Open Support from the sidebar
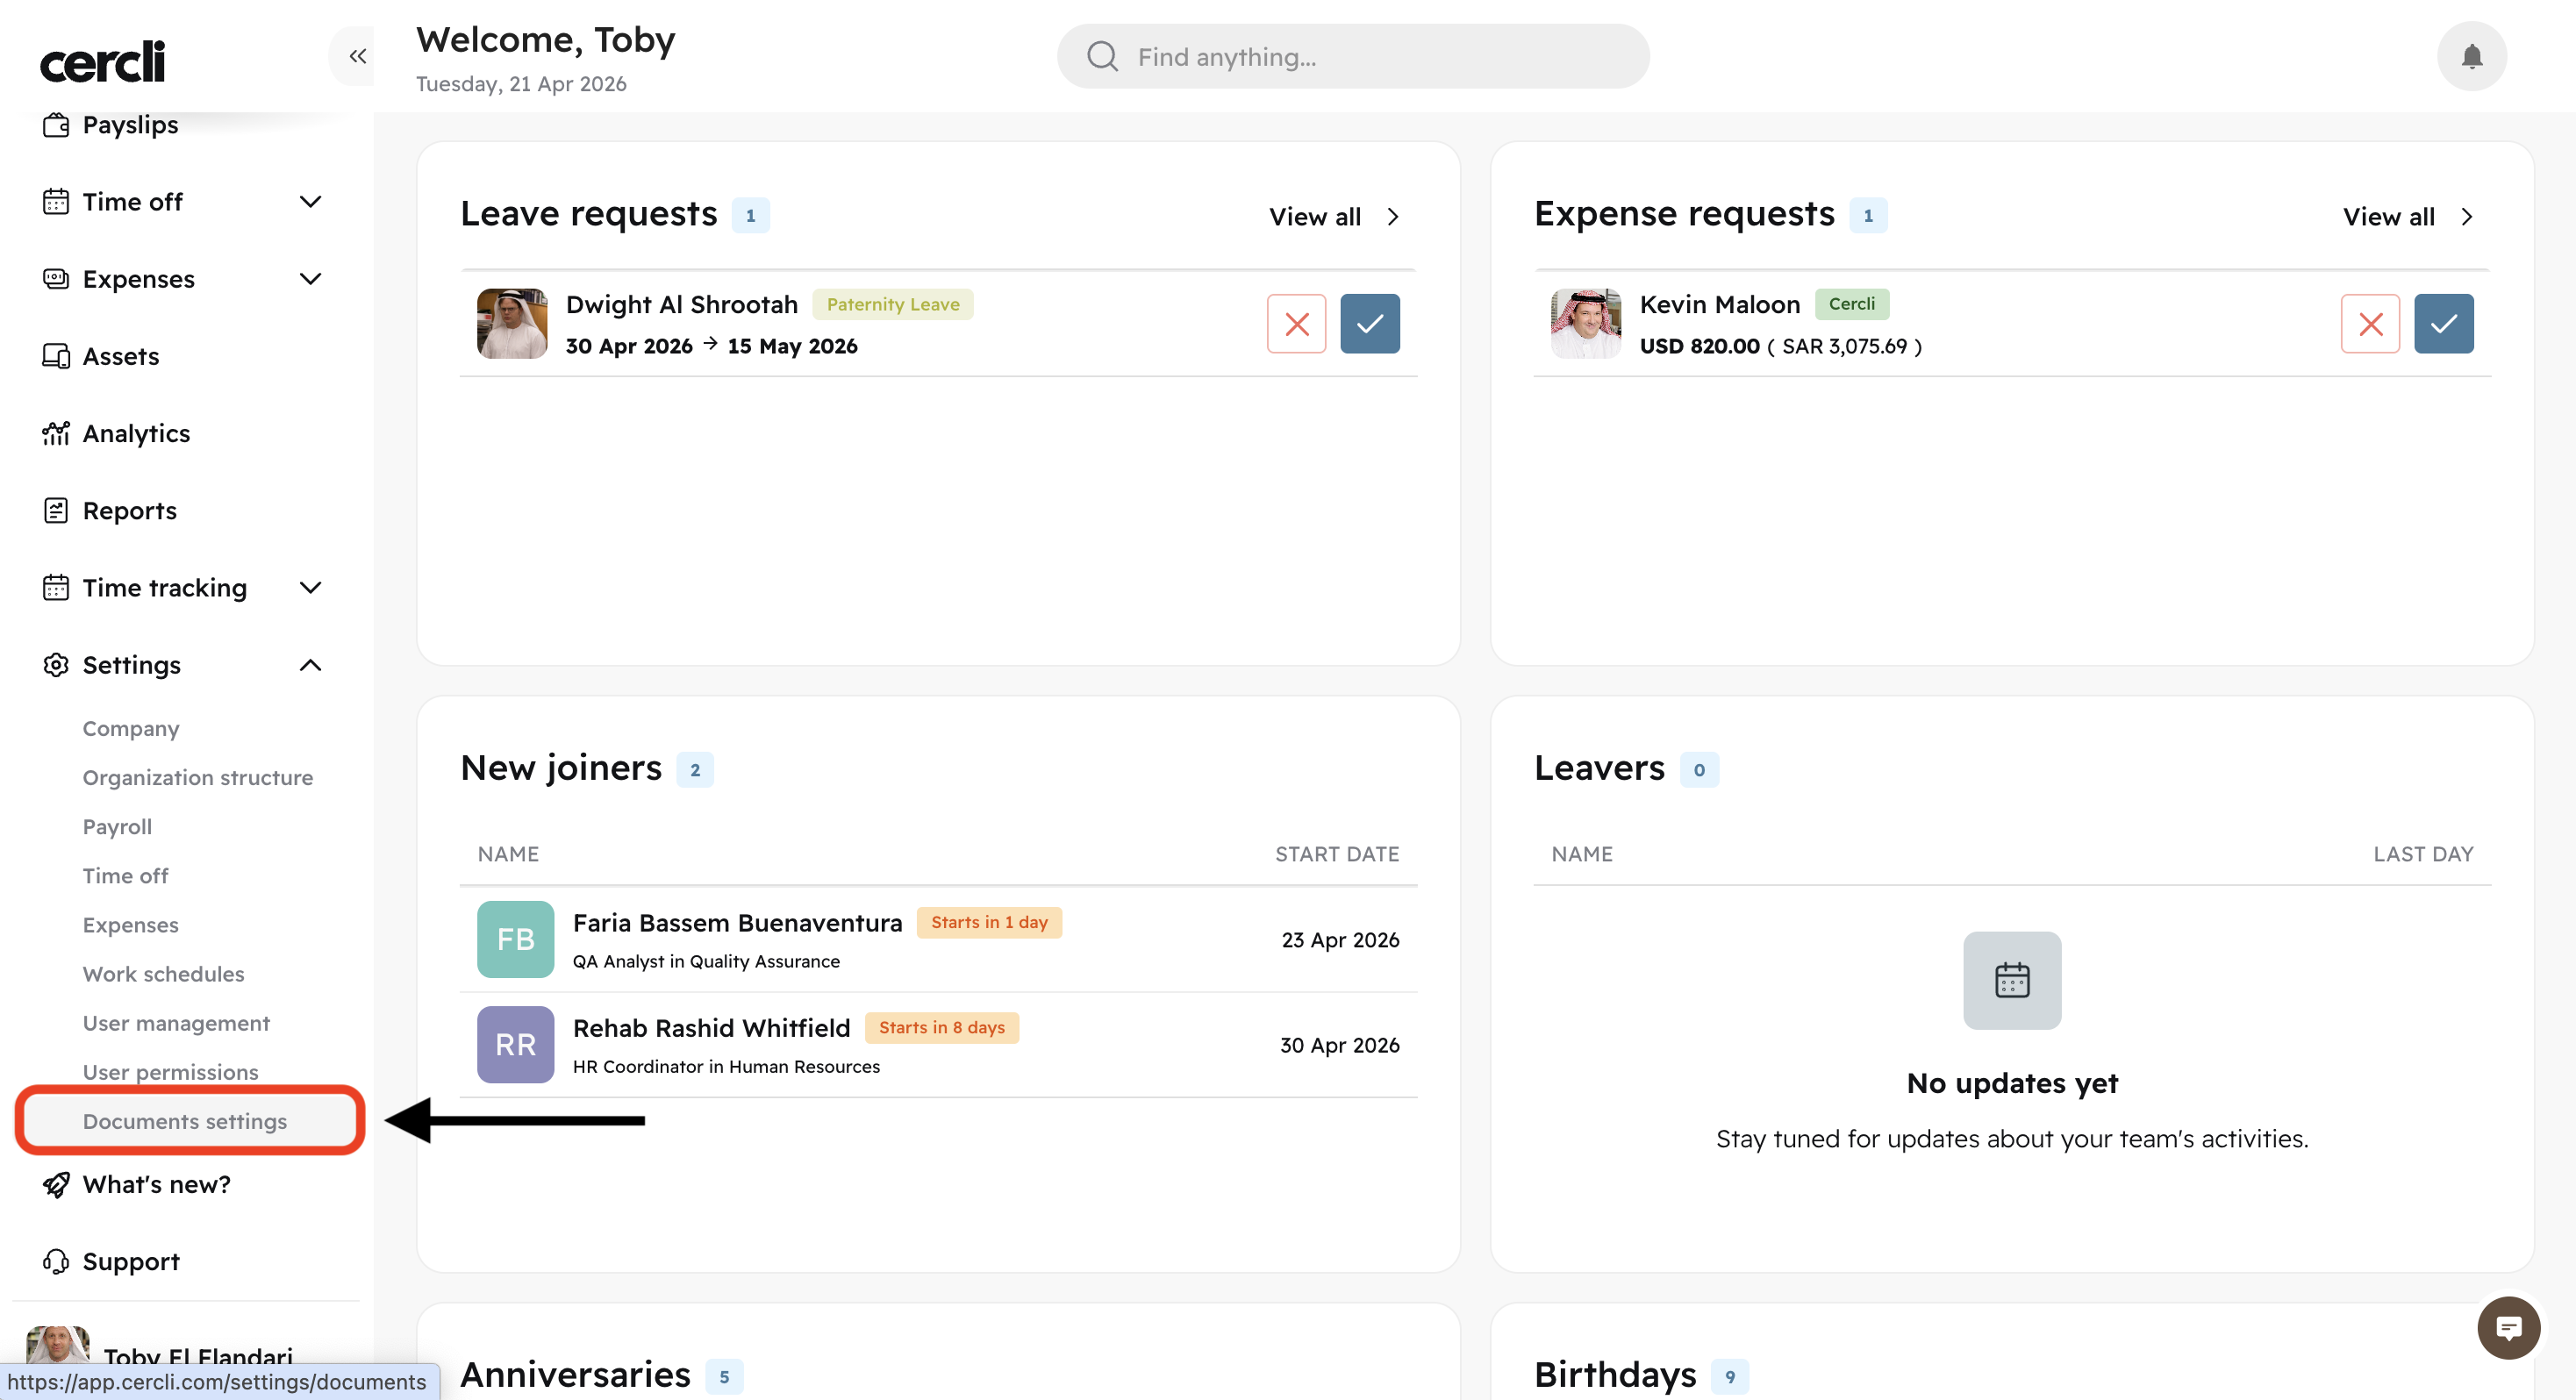Screen dimensions: 2576x1400 (x=130, y=1261)
